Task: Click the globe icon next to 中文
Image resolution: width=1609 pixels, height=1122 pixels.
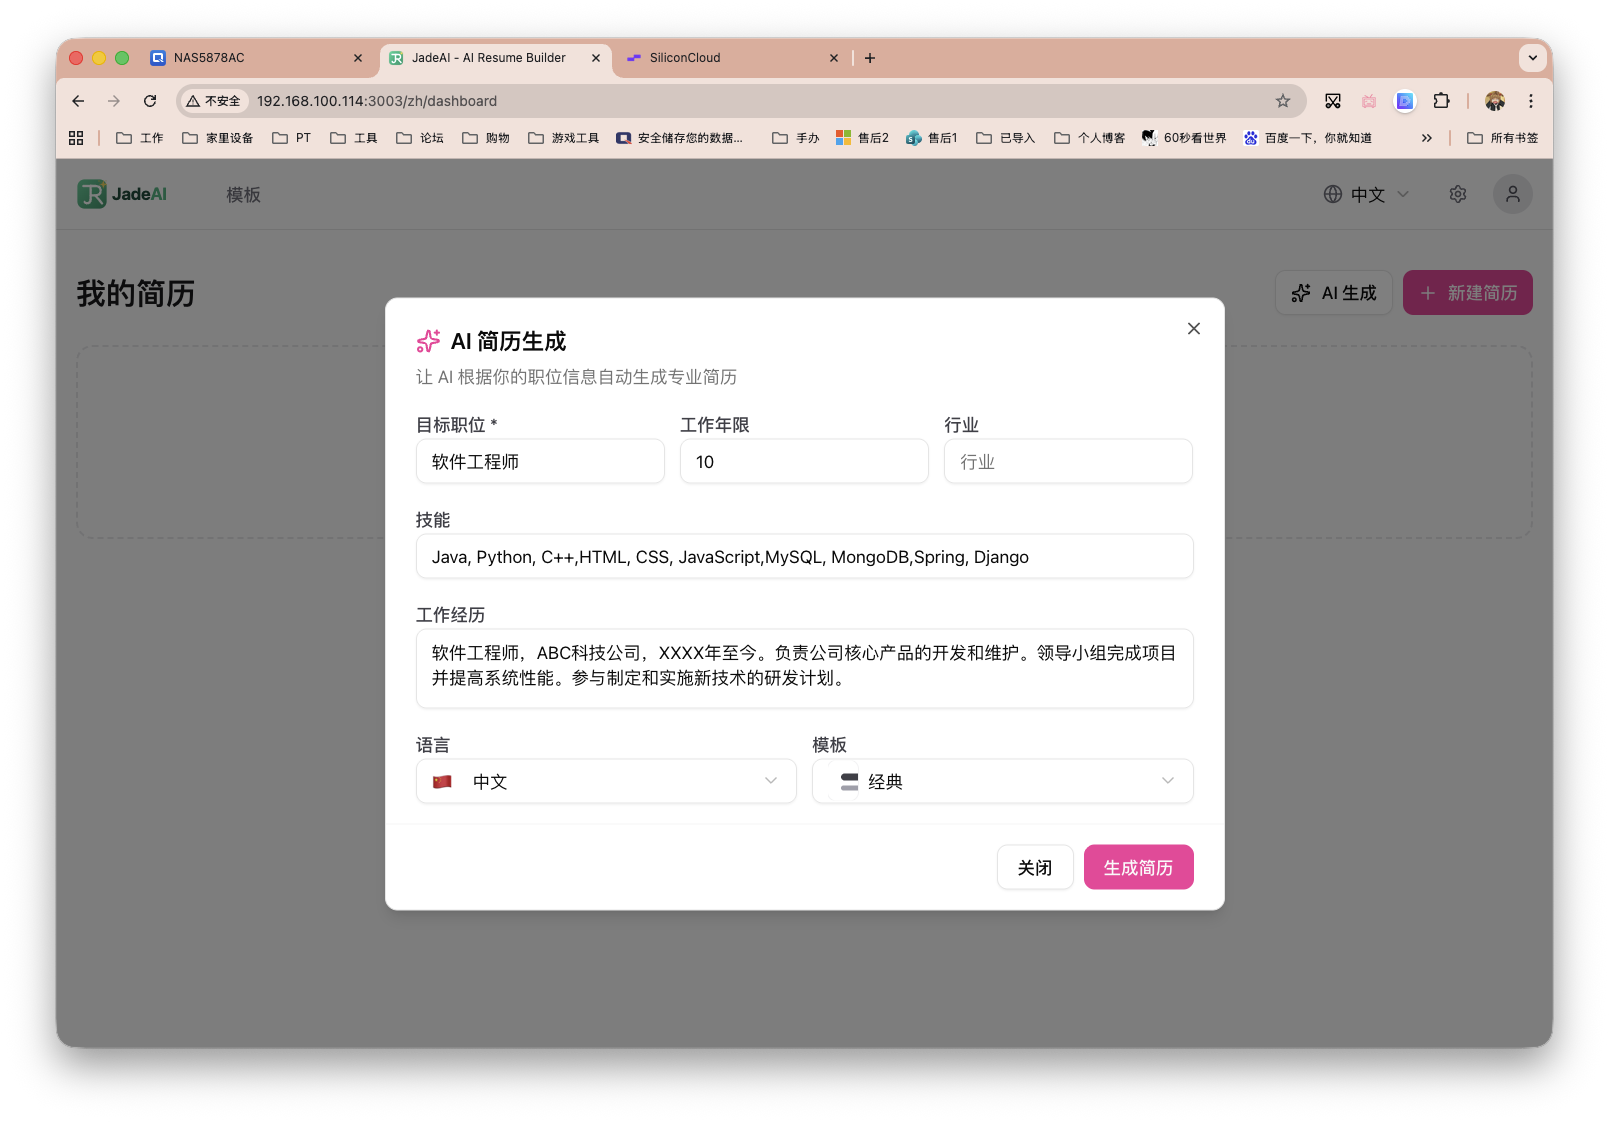Action: [x=1335, y=194]
